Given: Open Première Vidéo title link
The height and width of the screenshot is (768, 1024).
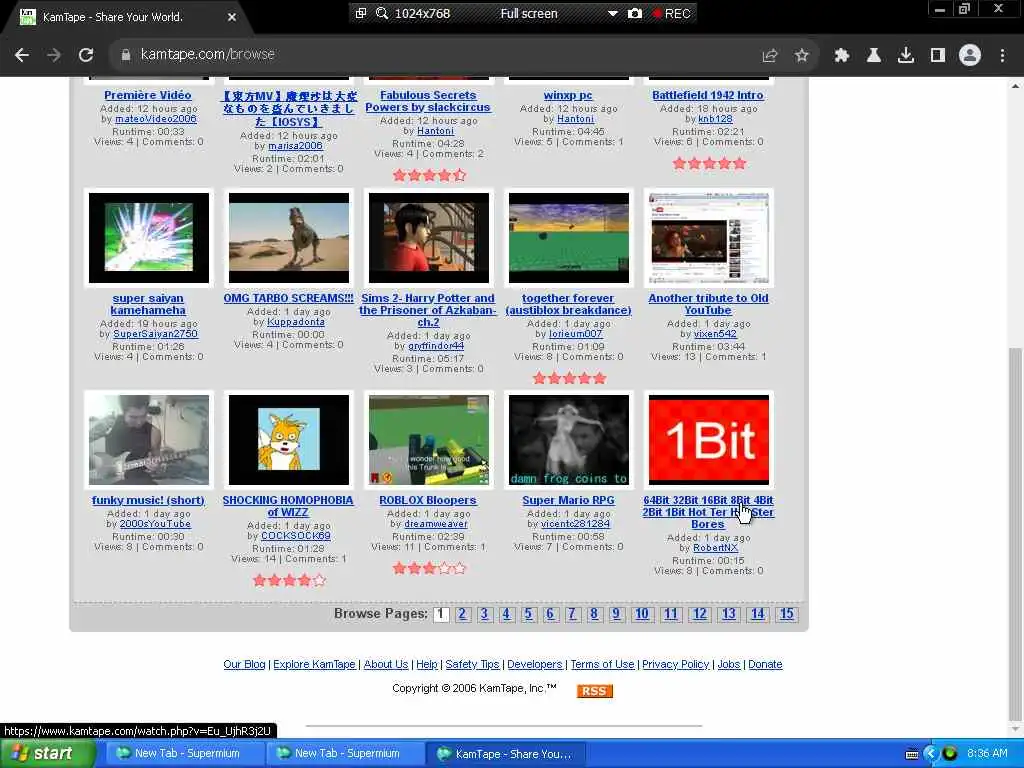Looking at the screenshot, I should point(148,95).
